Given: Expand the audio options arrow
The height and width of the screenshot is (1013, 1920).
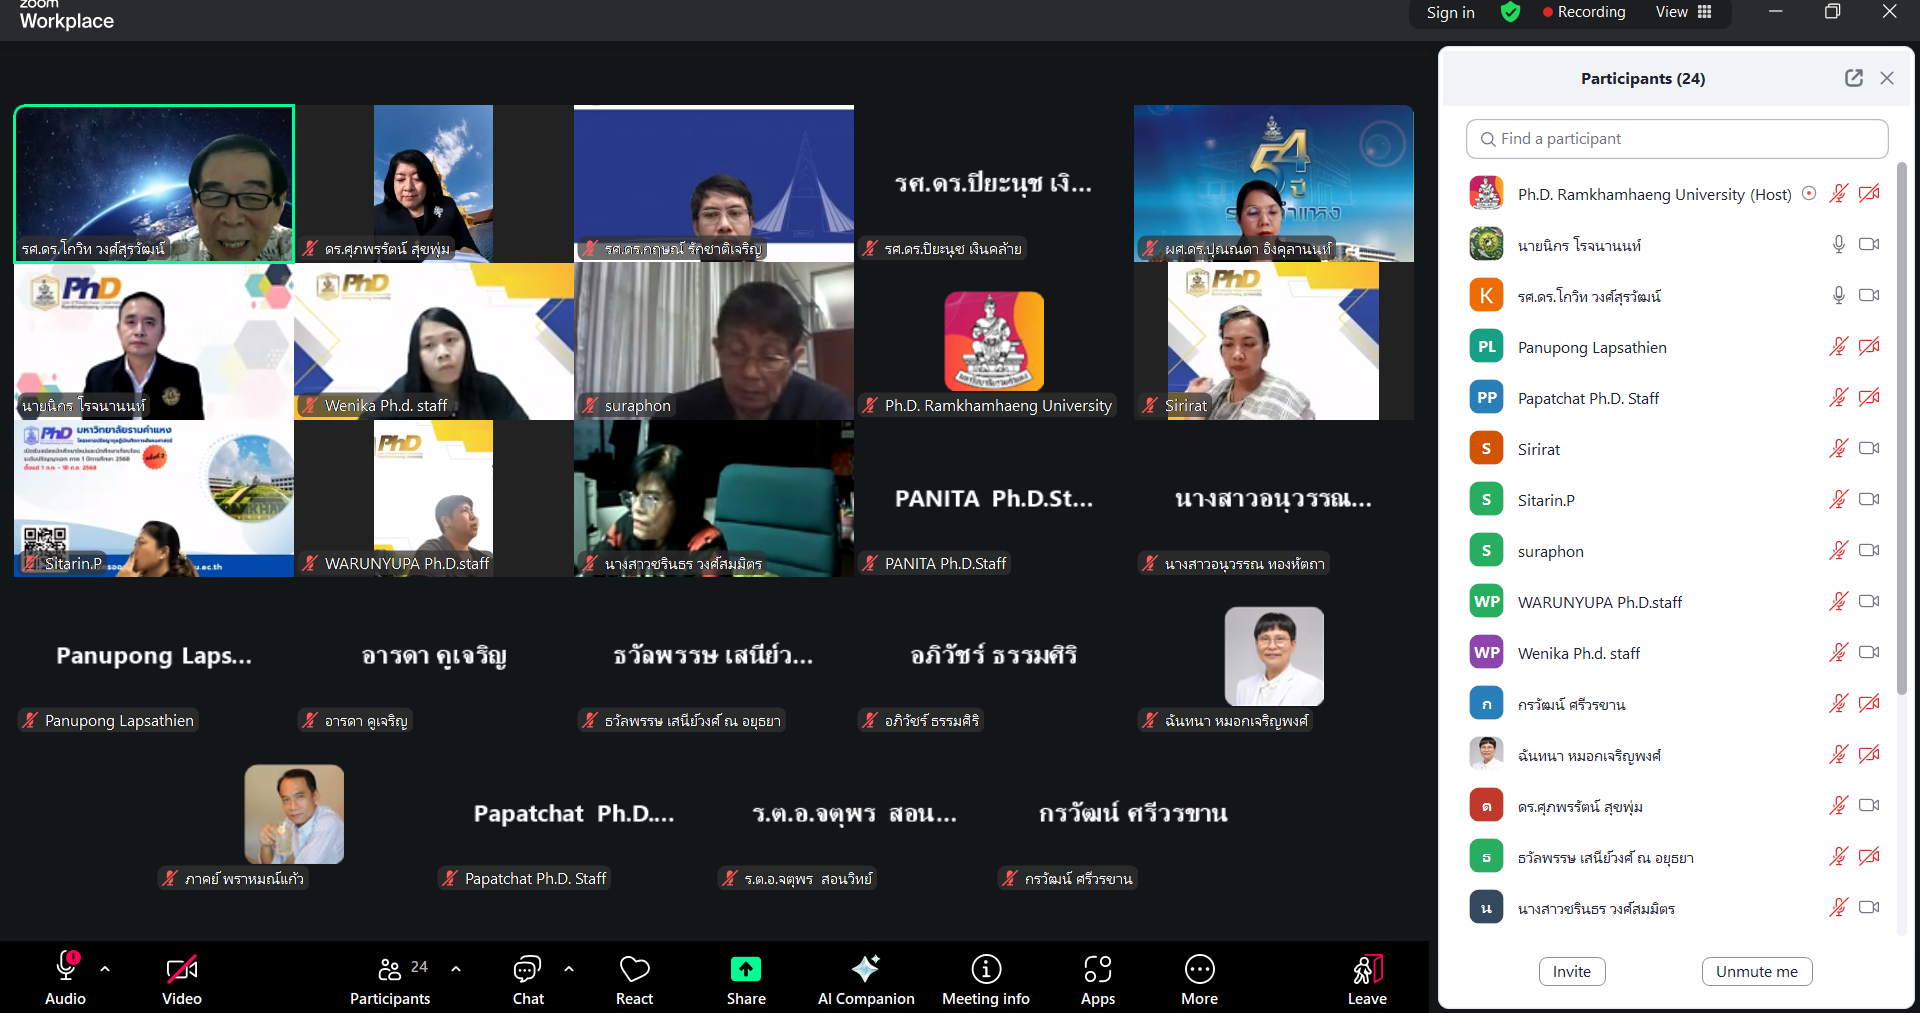Looking at the screenshot, I should [x=105, y=969].
